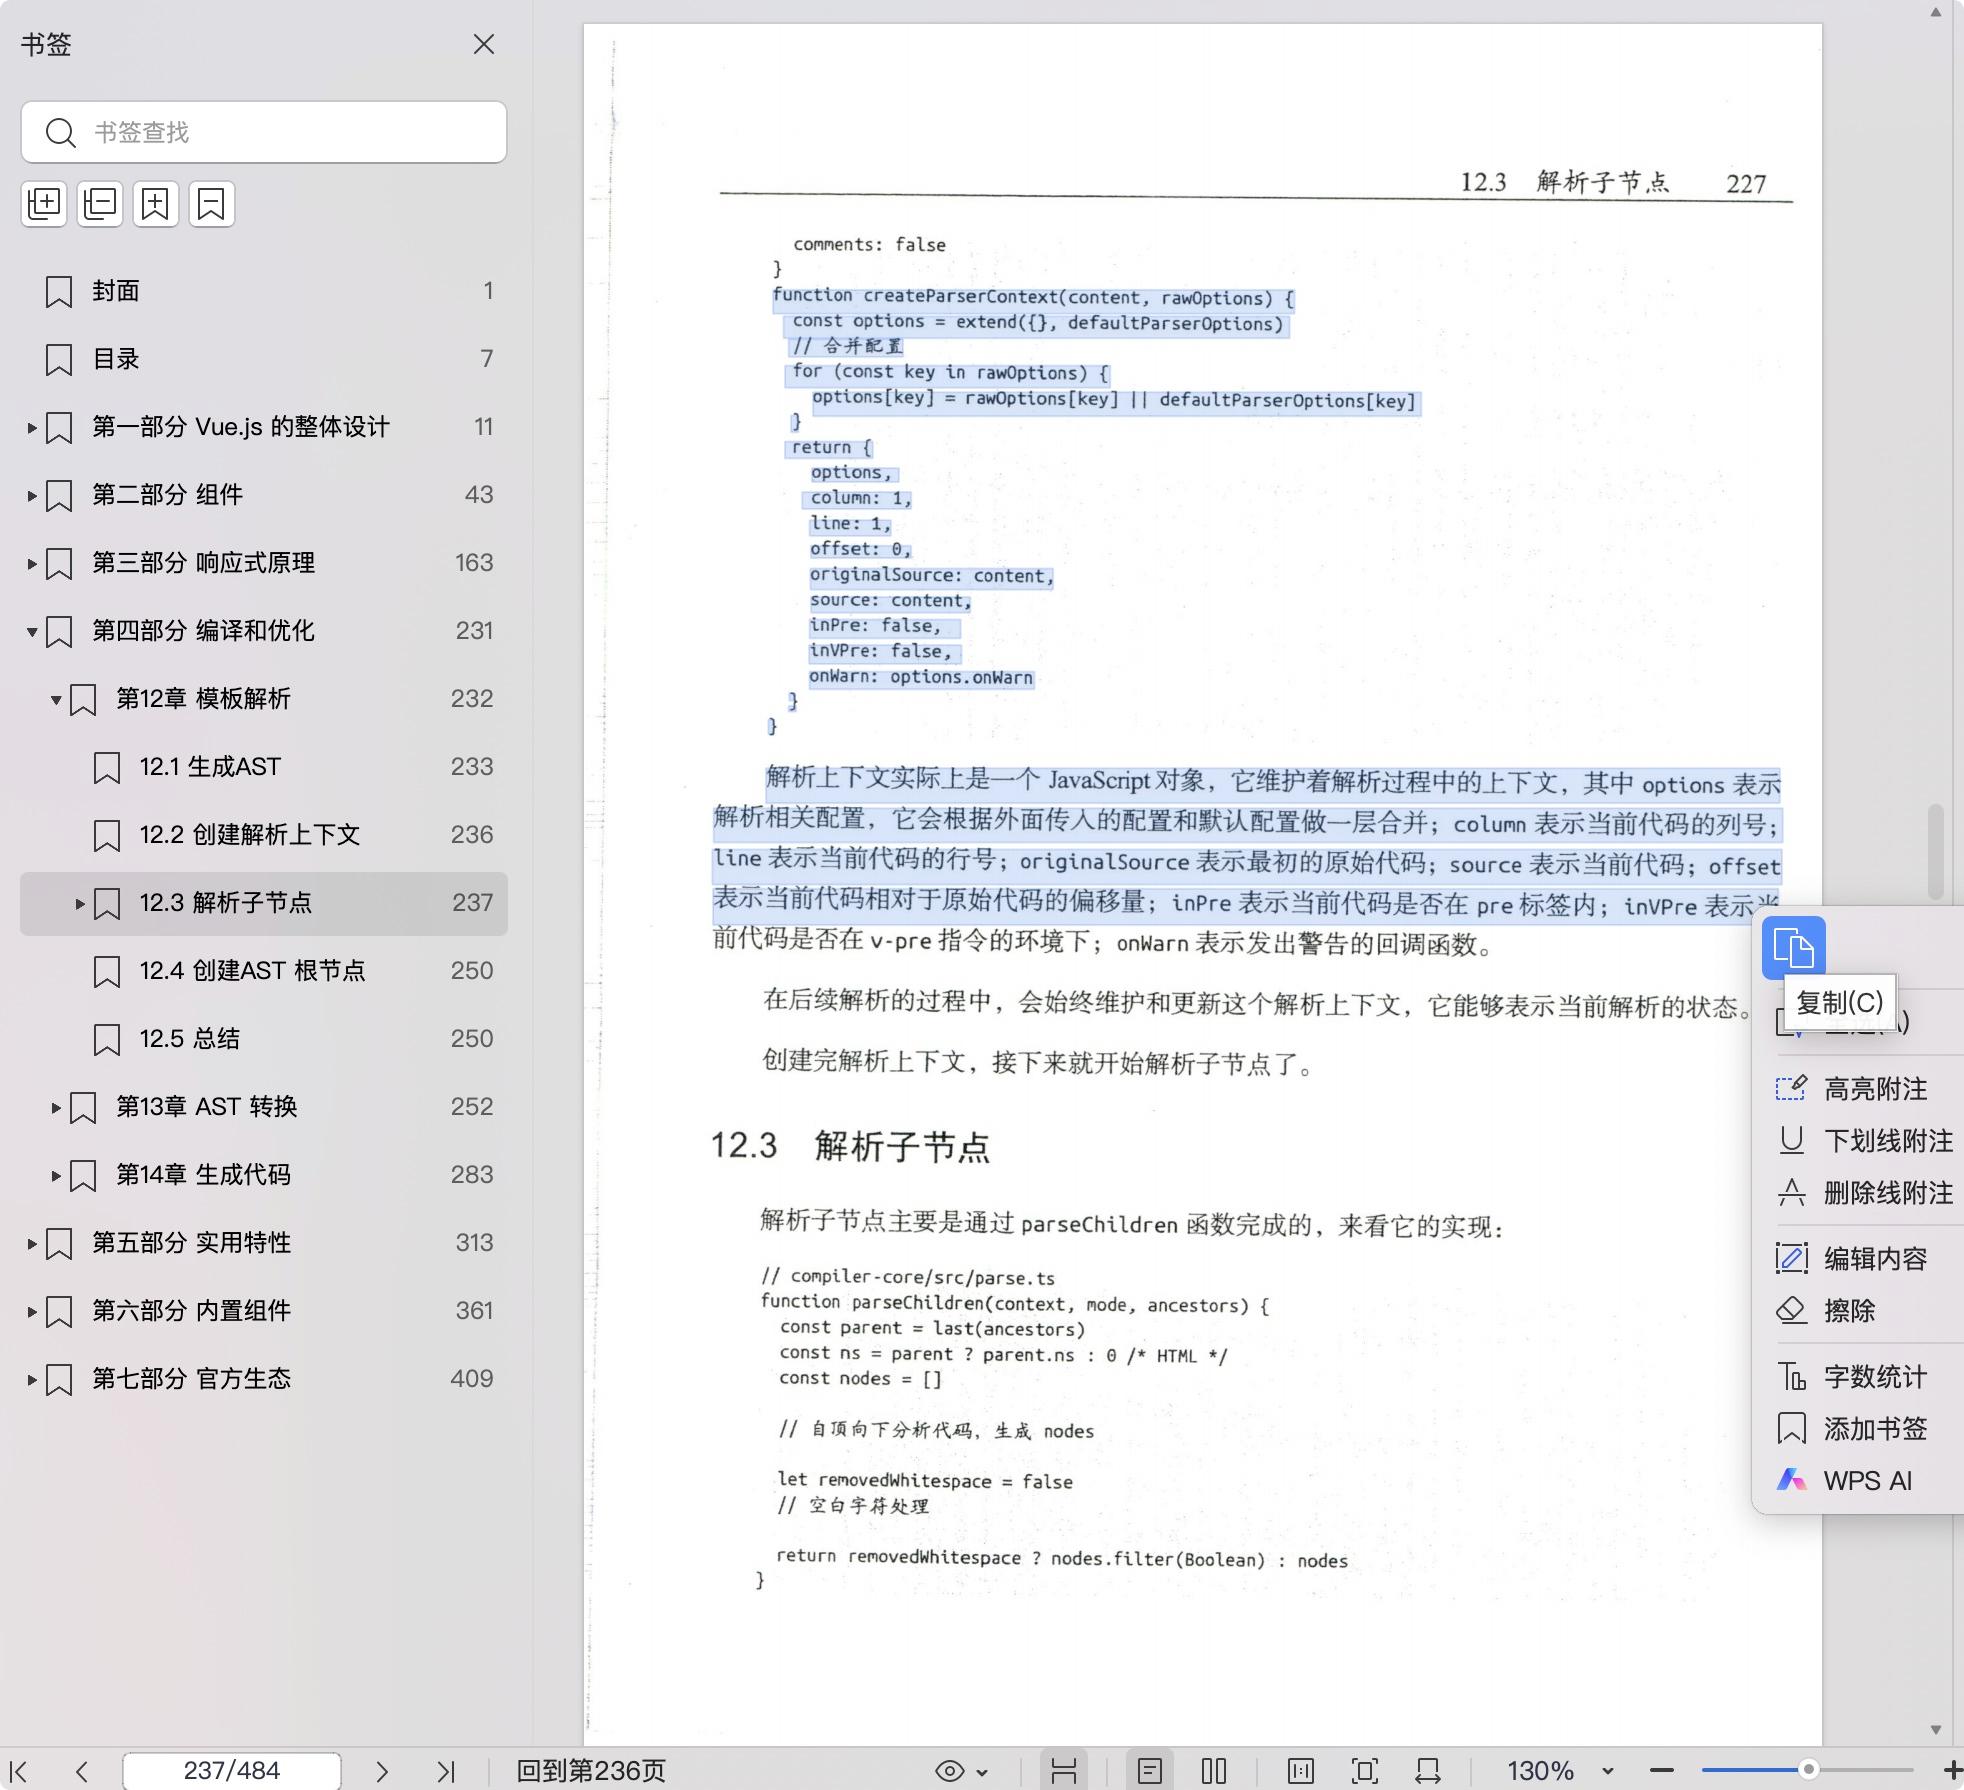This screenshot has height=1790, width=1964.
Task: Expand 第13章 AST 转换 bookmark
Action: 56,1108
